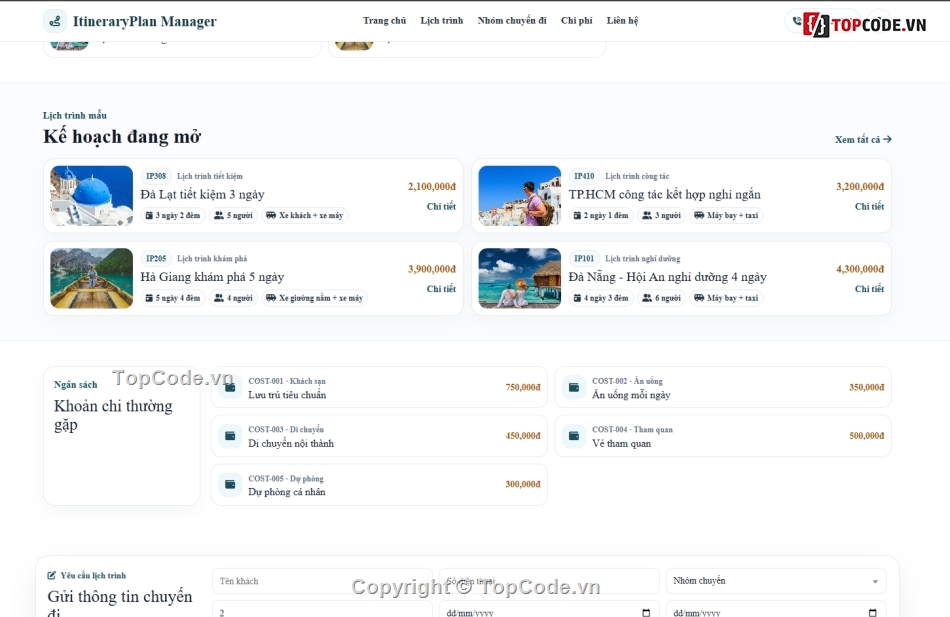Click the Hà Giang boat lake thumbnail
Viewport: 950px width, 617px height.
[91, 278]
